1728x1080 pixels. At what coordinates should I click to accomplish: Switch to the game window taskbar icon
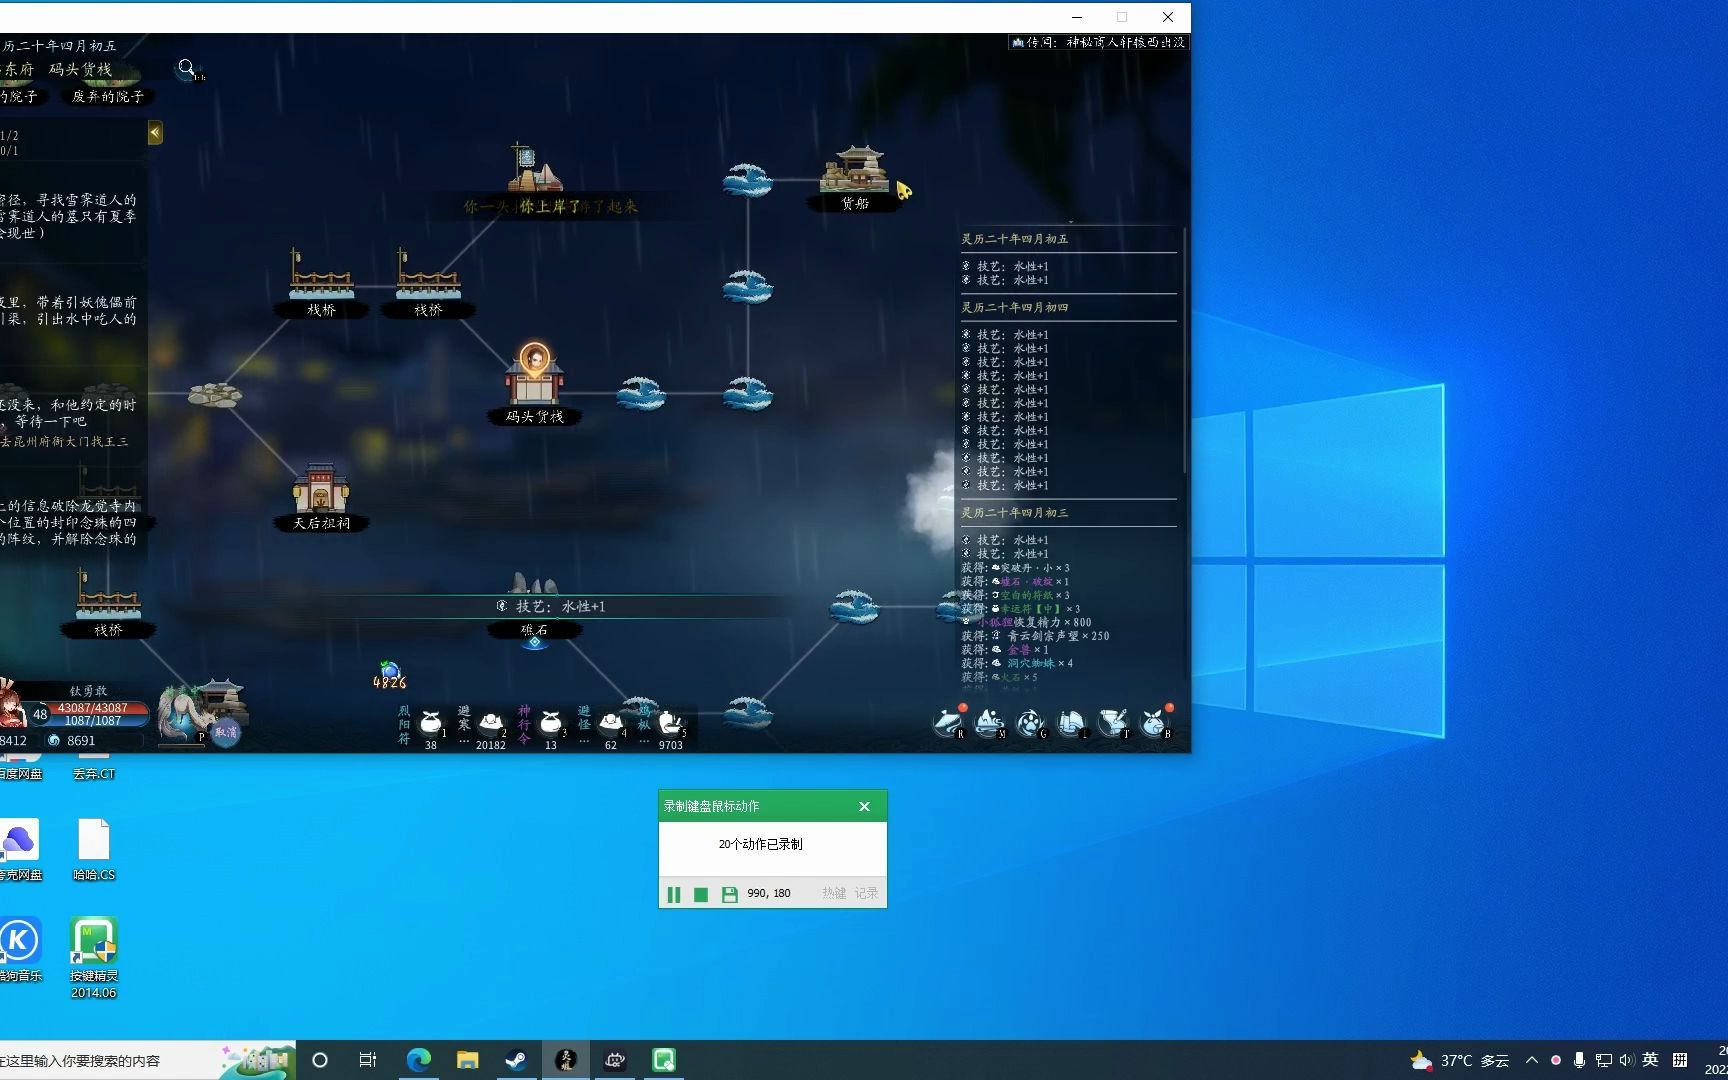(566, 1060)
